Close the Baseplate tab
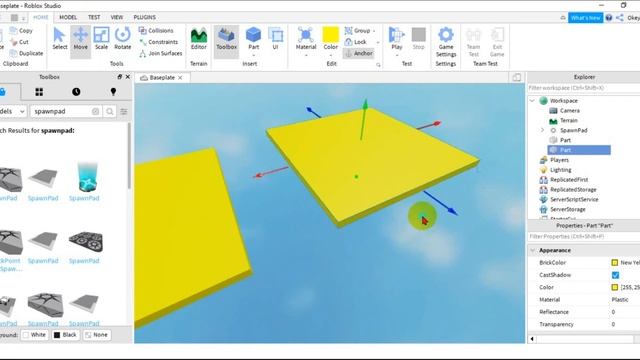The image size is (640, 360). coord(180,78)
